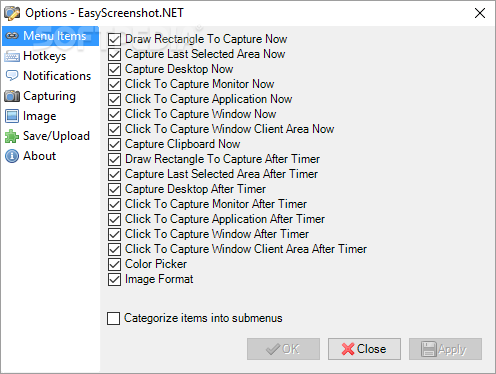The width and height of the screenshot is (496, 374).
Task: Click the Apply button
Action: [x=445, y=349]
